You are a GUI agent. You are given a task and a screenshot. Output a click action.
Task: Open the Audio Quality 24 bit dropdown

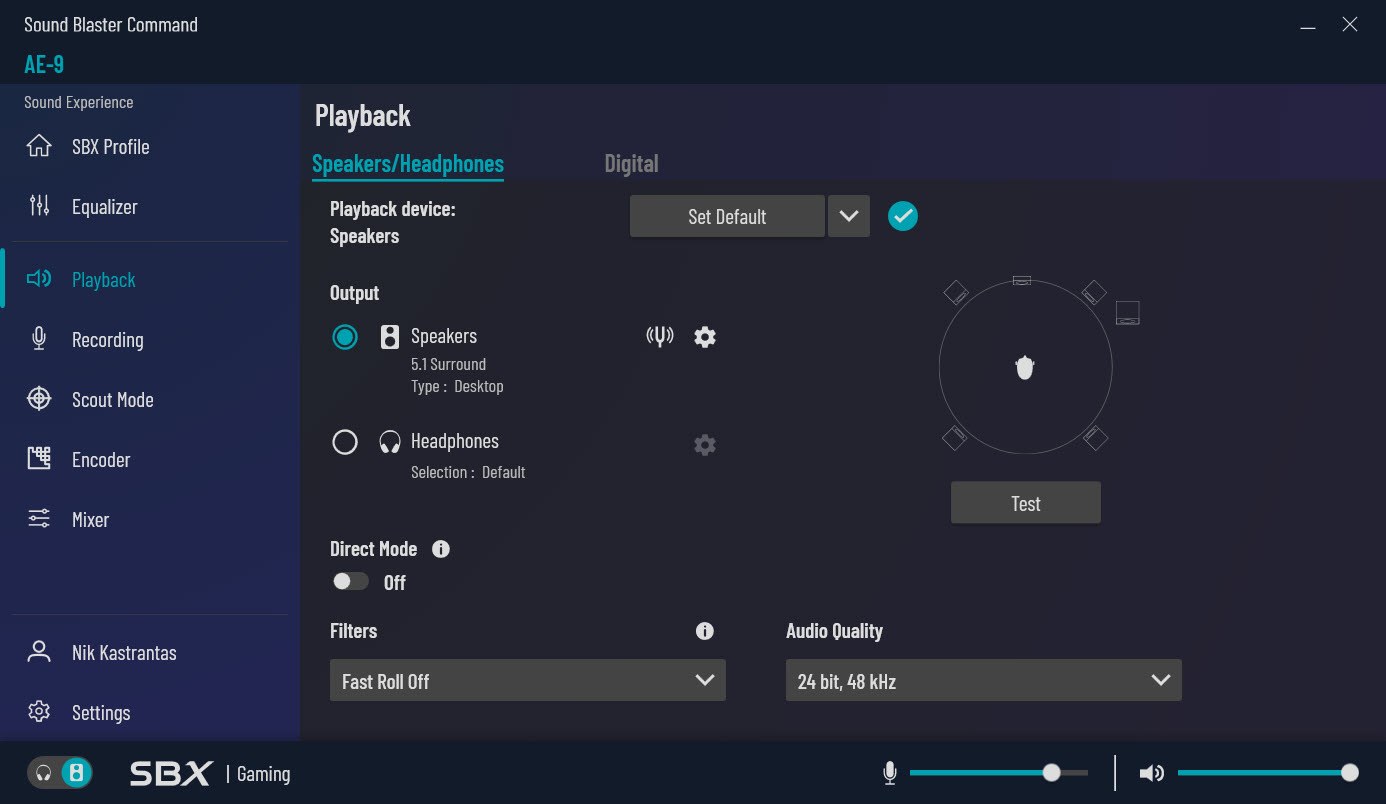tap(984, 680)
